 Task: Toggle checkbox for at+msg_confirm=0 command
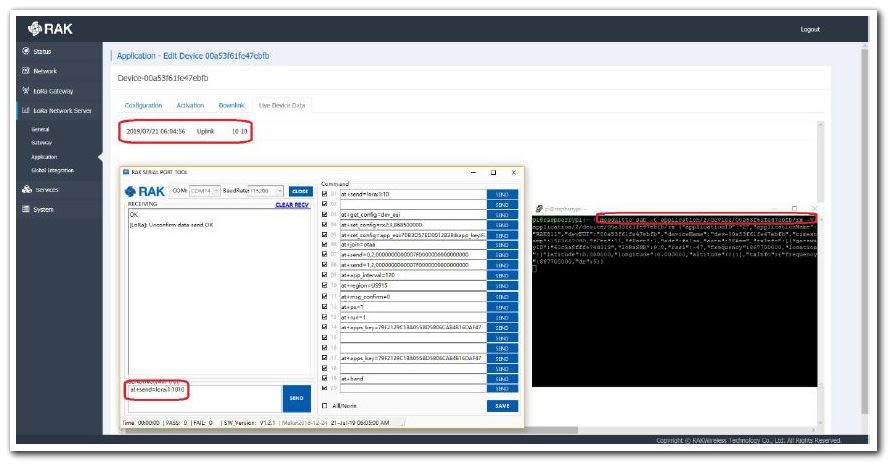tap(325, 297)
